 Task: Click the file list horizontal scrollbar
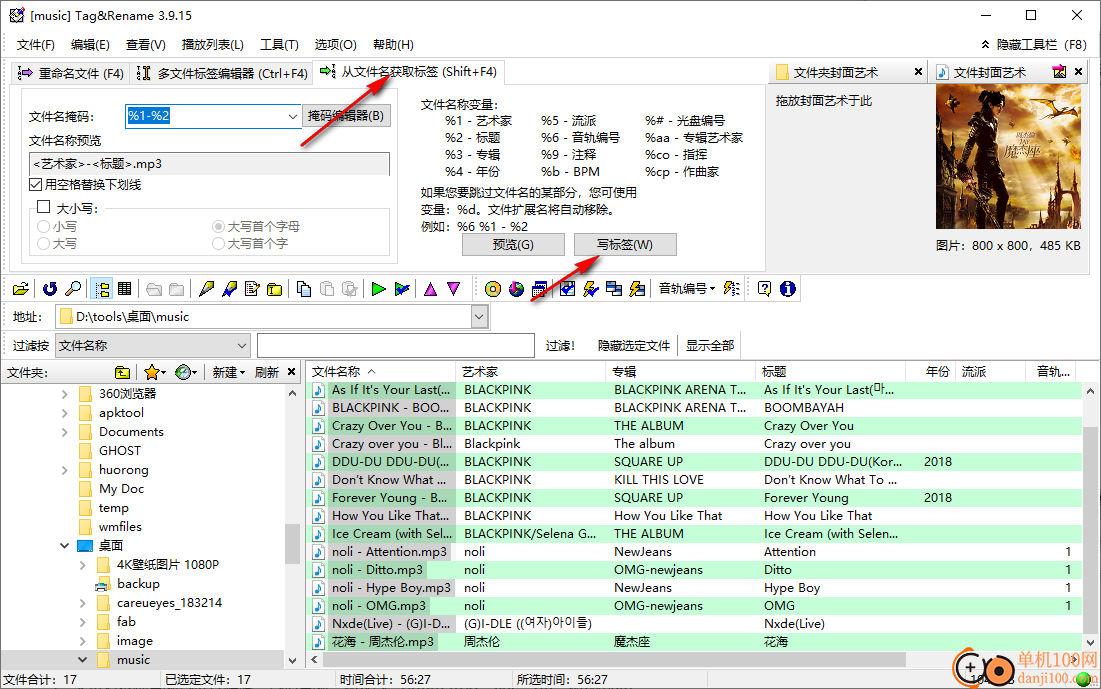tap(615, 660)
